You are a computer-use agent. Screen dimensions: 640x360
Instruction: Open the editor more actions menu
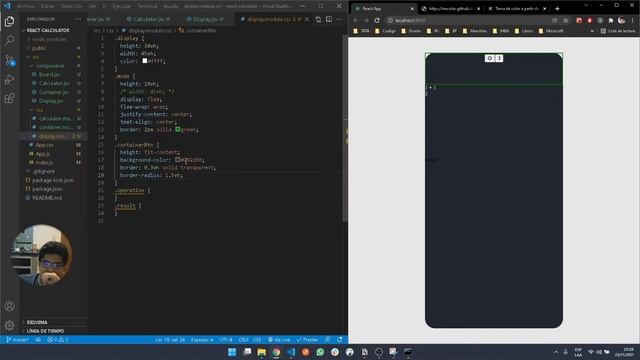tap(339, 19)
